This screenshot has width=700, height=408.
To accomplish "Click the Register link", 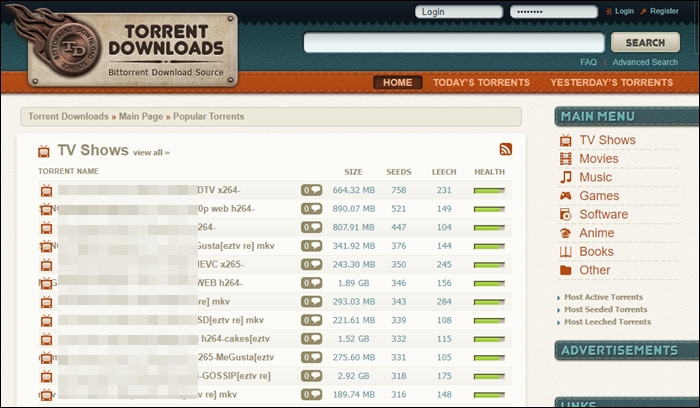I will 664,11.
